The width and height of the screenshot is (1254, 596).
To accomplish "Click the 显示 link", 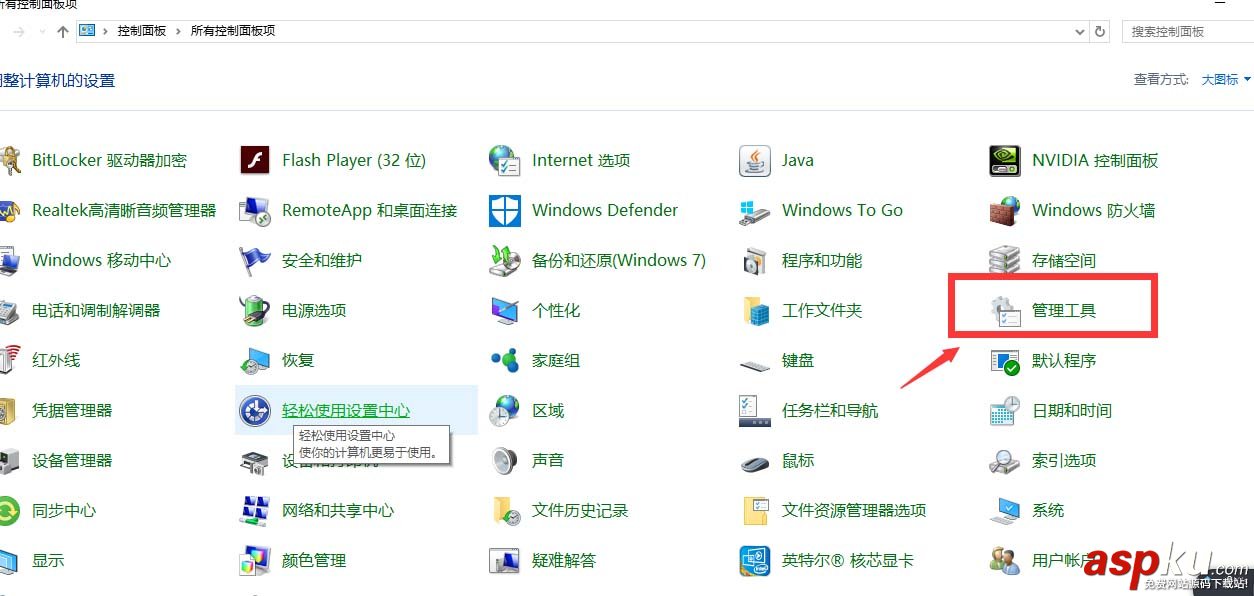I will [x=48, y=560].
